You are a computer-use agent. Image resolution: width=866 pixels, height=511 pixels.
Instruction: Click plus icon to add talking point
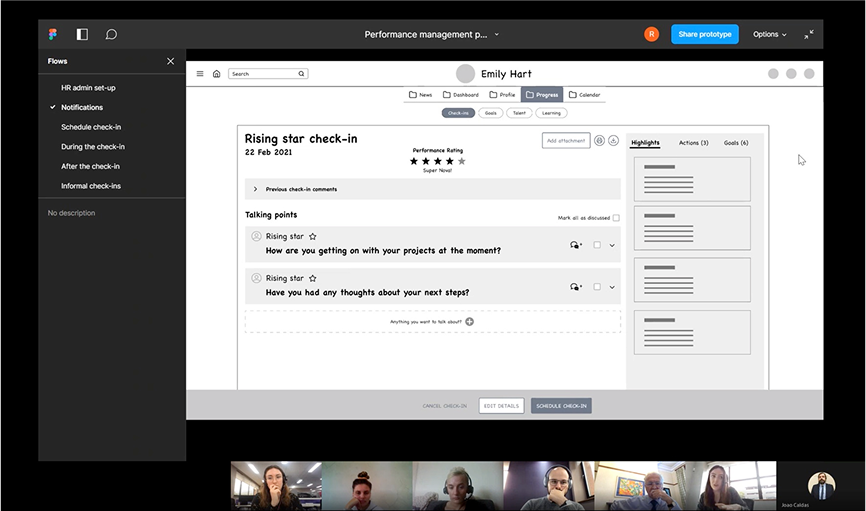pyautogui.click(x=470, y=321)
